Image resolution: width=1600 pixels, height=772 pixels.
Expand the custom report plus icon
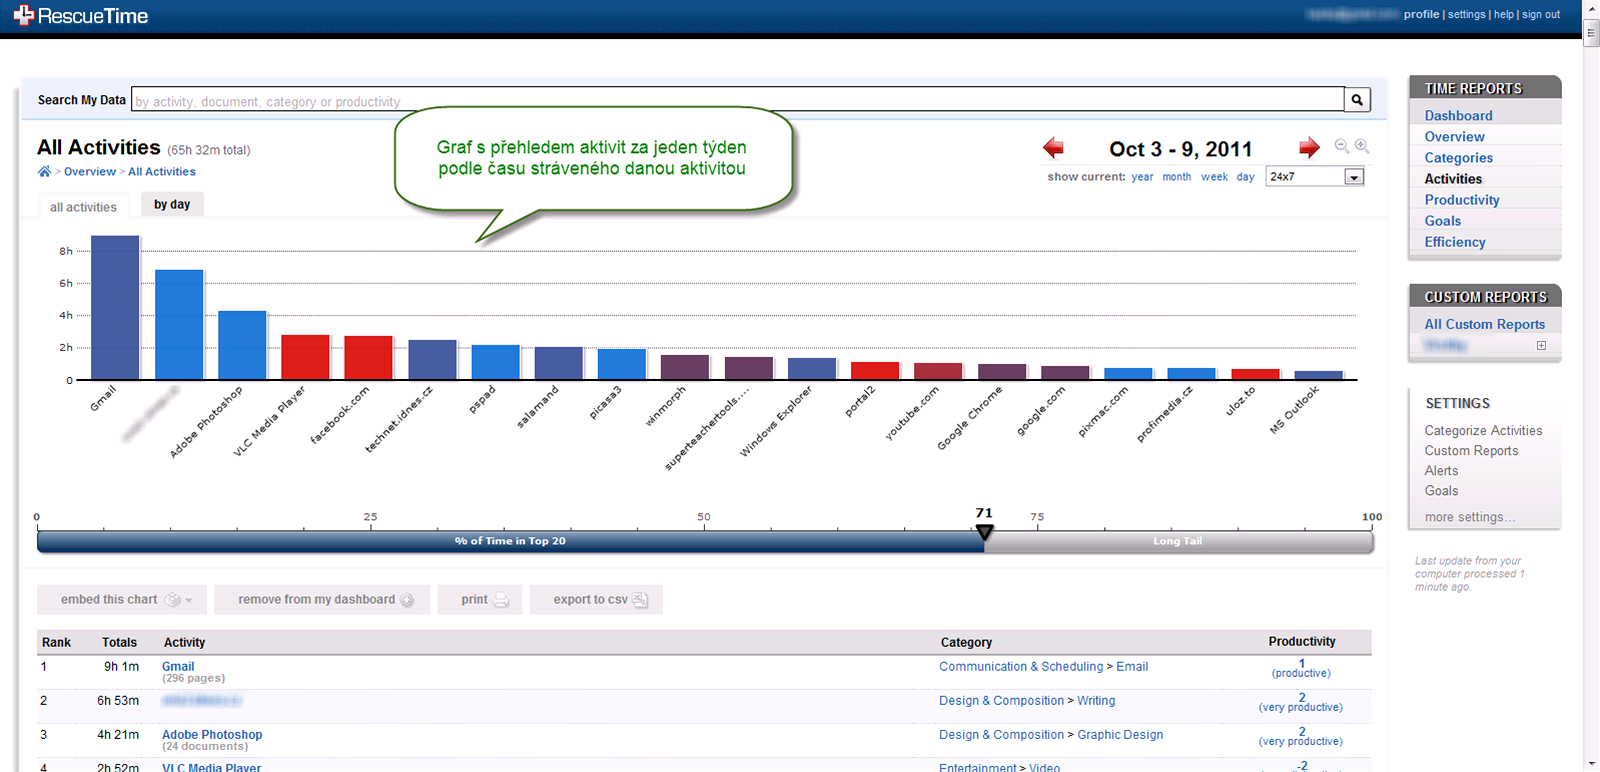pos(1541,346)
